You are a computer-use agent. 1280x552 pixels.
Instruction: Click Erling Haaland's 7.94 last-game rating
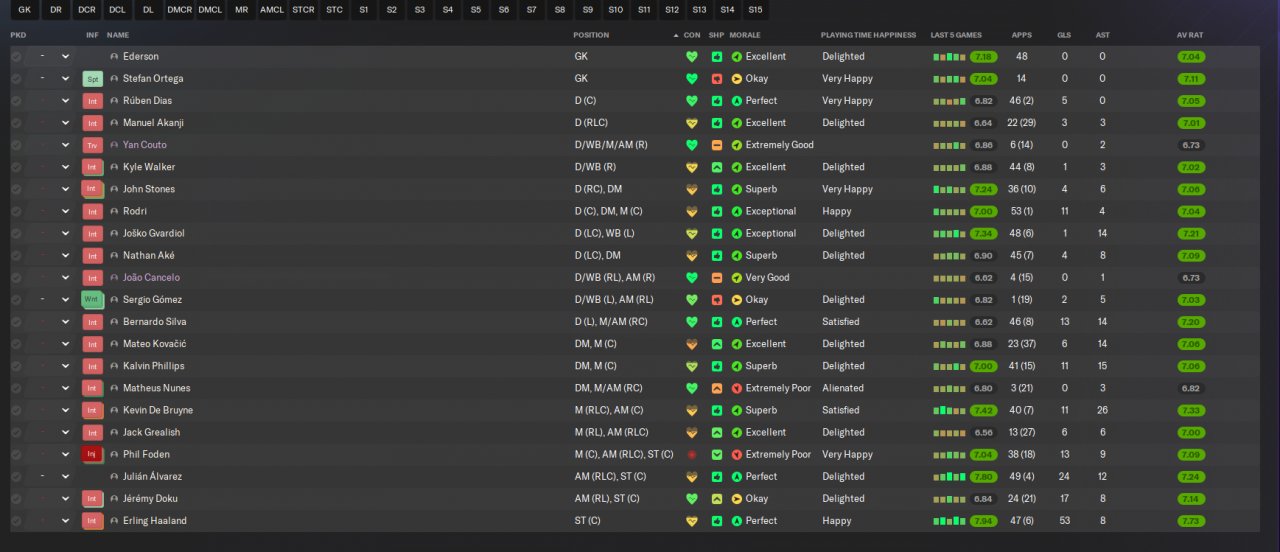coord(983,521)
